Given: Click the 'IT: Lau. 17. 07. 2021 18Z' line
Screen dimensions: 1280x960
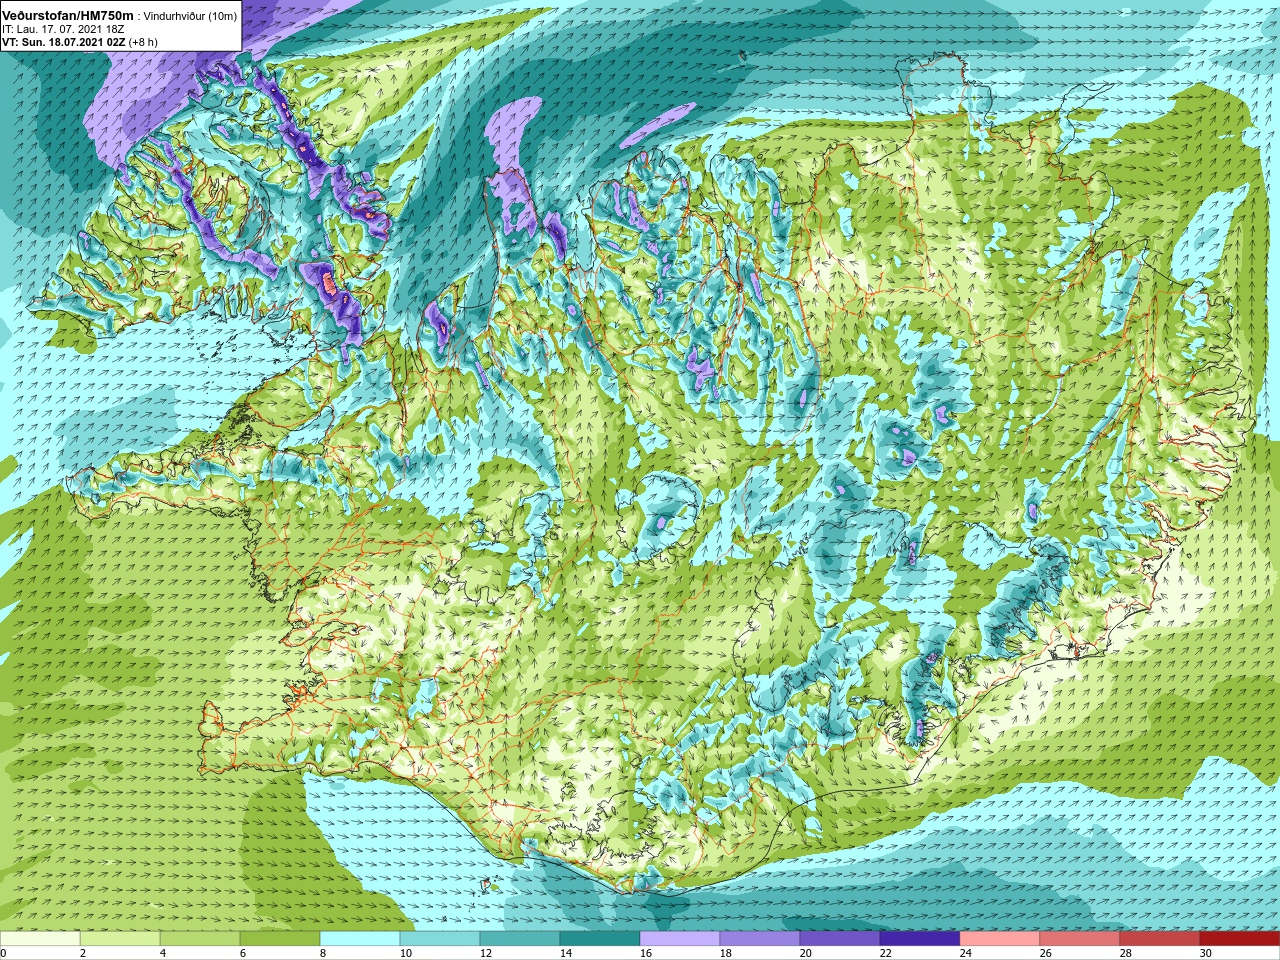Looking at the screenshot, I should coord(63,29).
